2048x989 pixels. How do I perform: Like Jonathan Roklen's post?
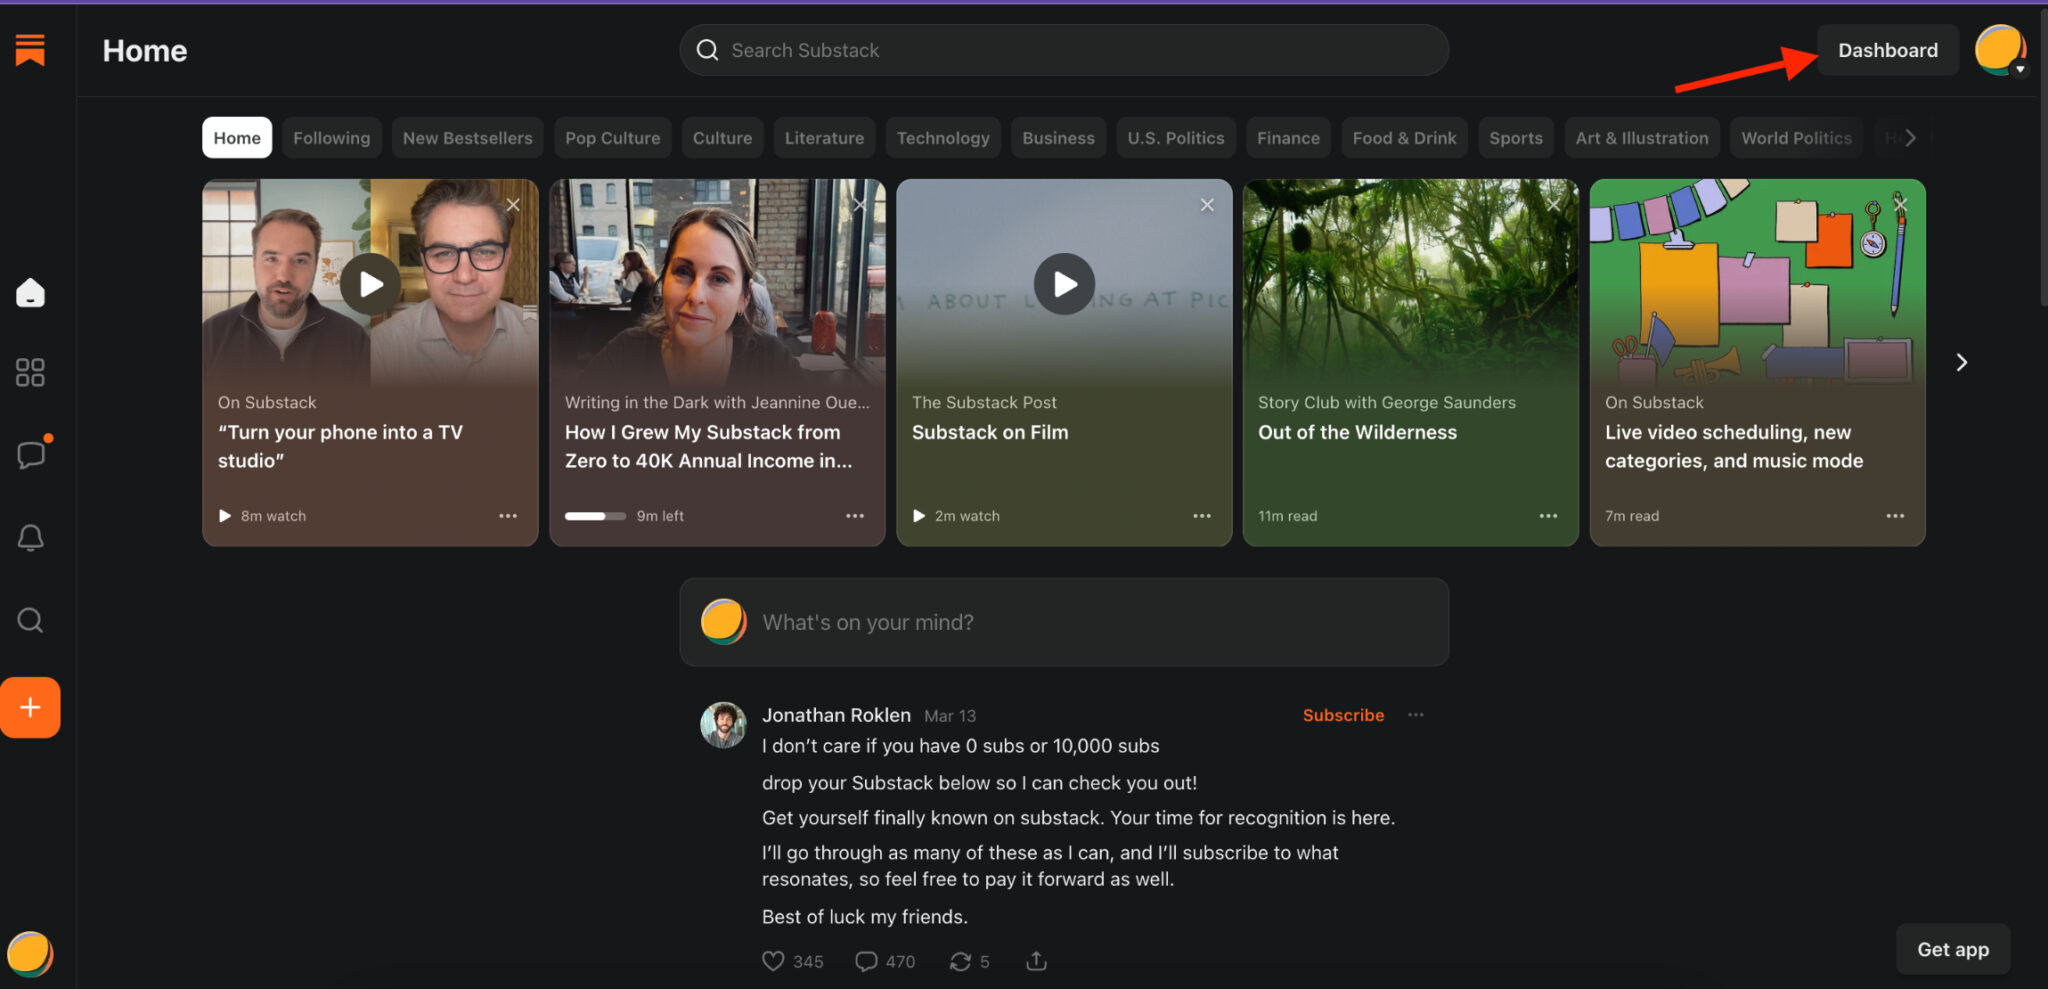coord(774,961)
